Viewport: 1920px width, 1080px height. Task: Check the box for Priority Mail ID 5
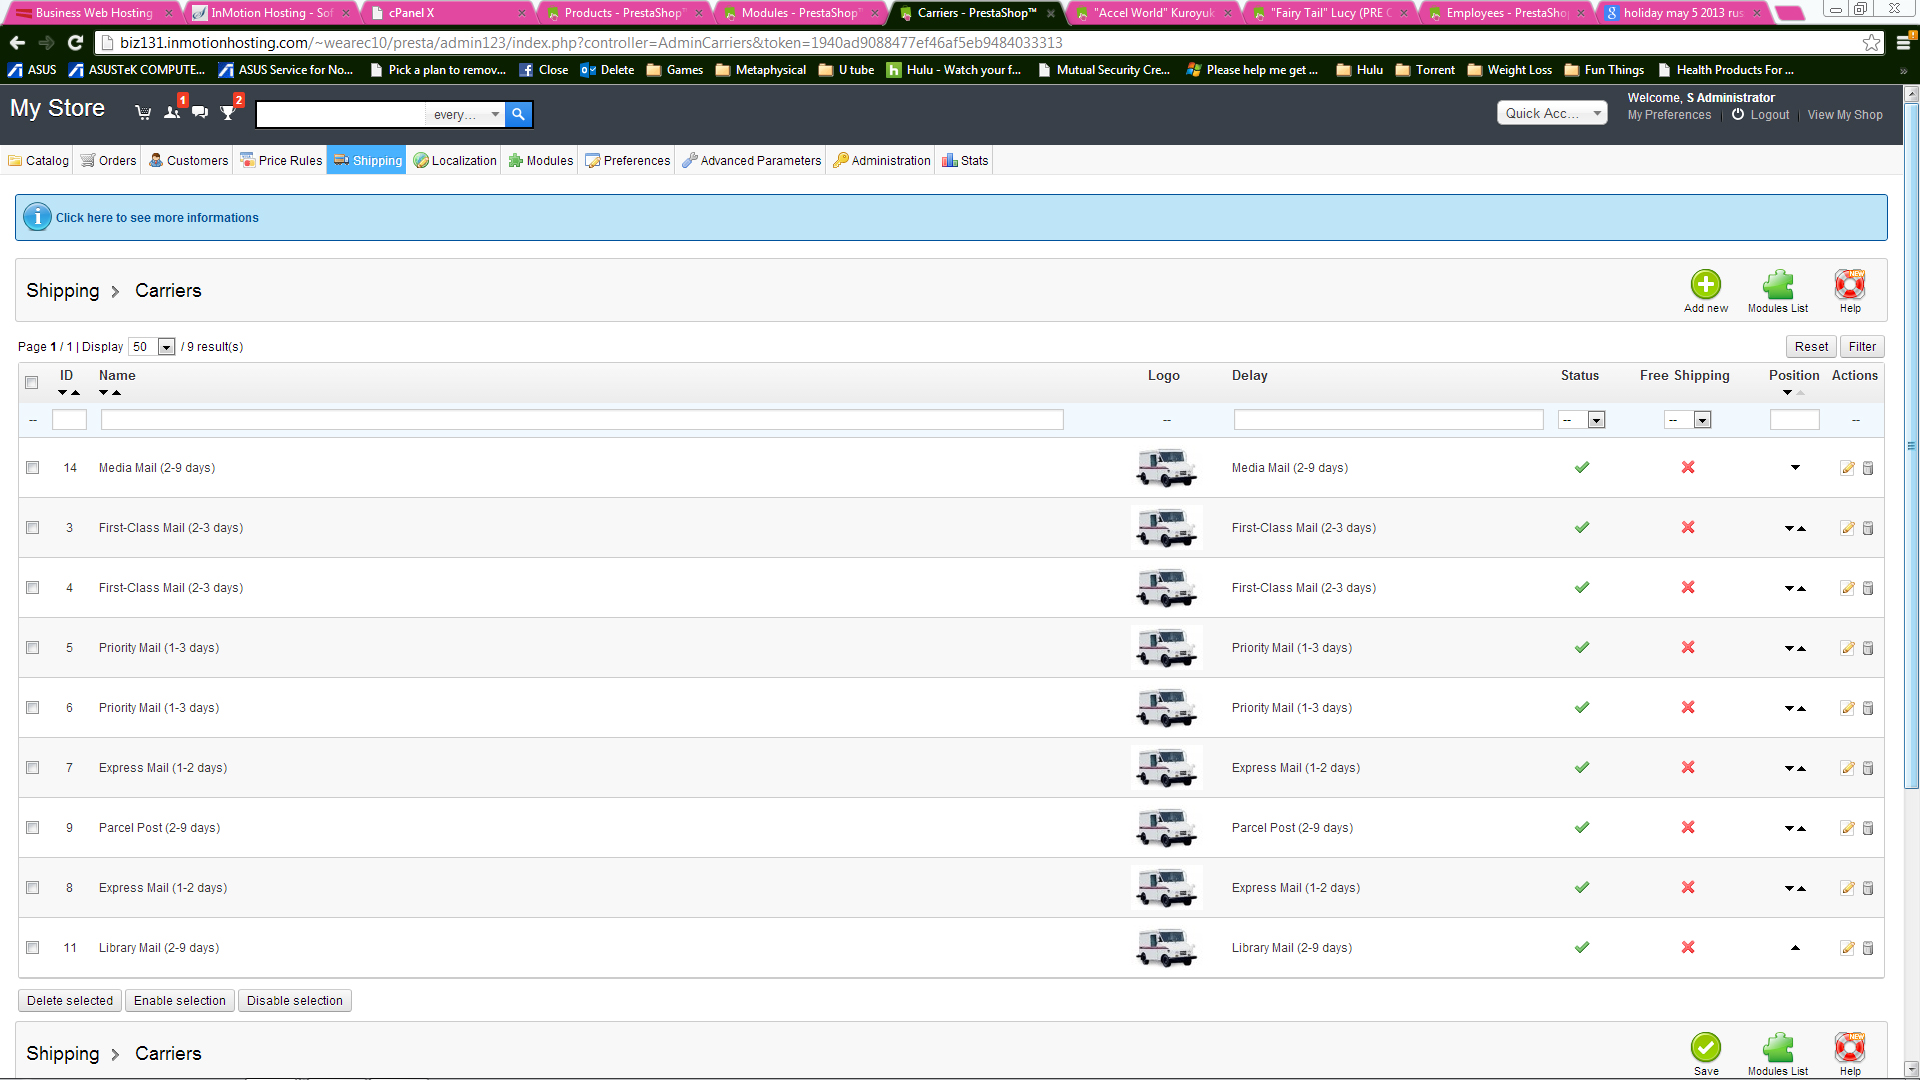33,648
